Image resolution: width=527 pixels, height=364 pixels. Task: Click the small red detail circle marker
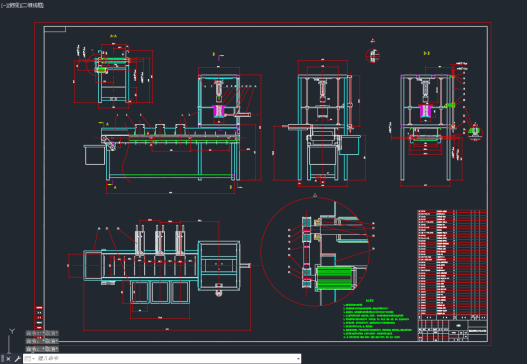[x=372, y=55]
